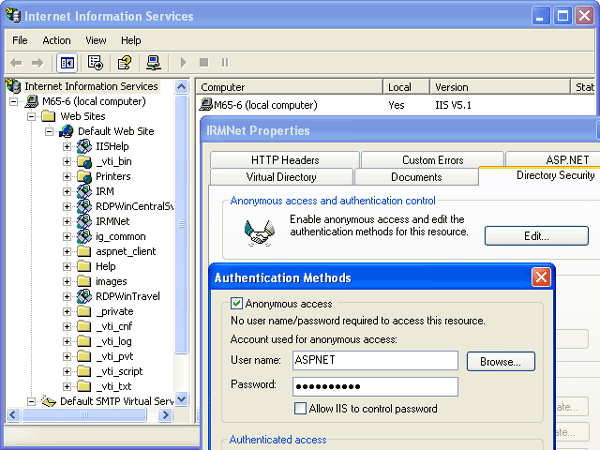
Task: Select the RDPWinTravel application icon
Action: click(84, 296)
